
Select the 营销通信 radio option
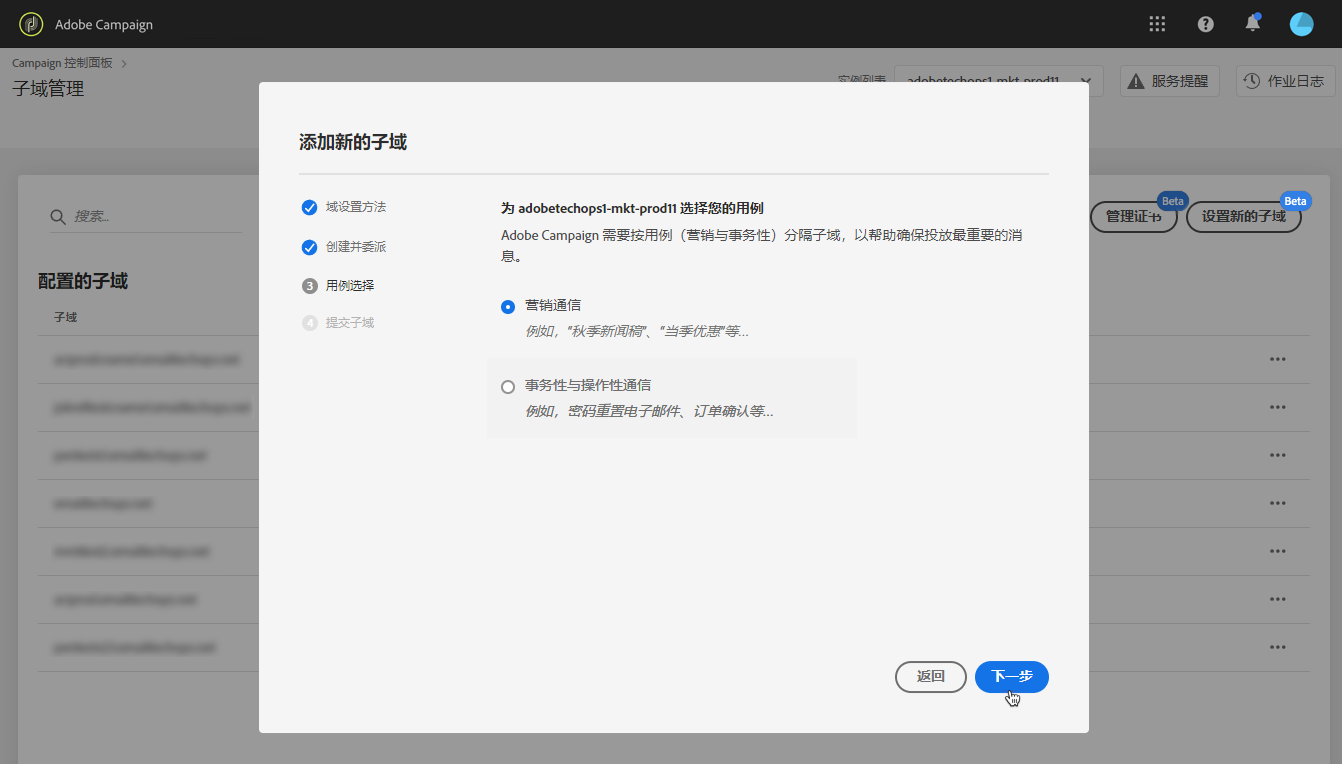[508, 307]
